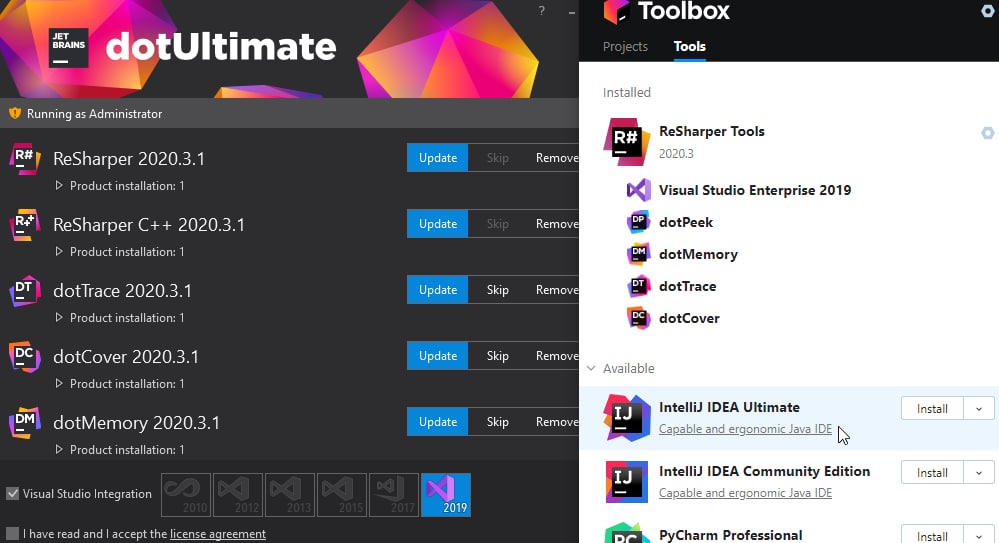The image size is (999, 543).
Task: Expand ReSharper 2020.3.1 product installation details
Action: (x=59, y=185)
